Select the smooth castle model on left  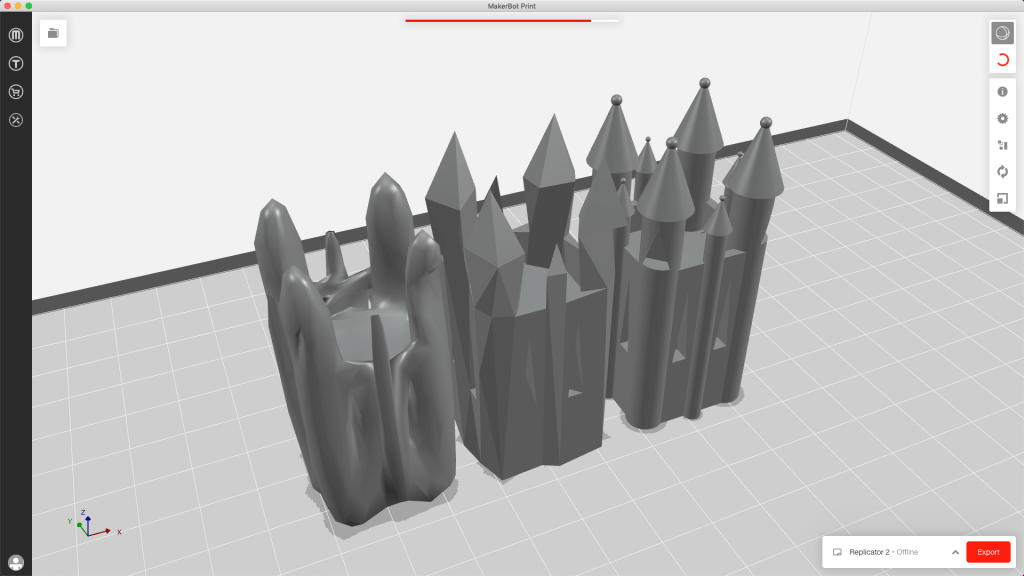click(355, 380)
